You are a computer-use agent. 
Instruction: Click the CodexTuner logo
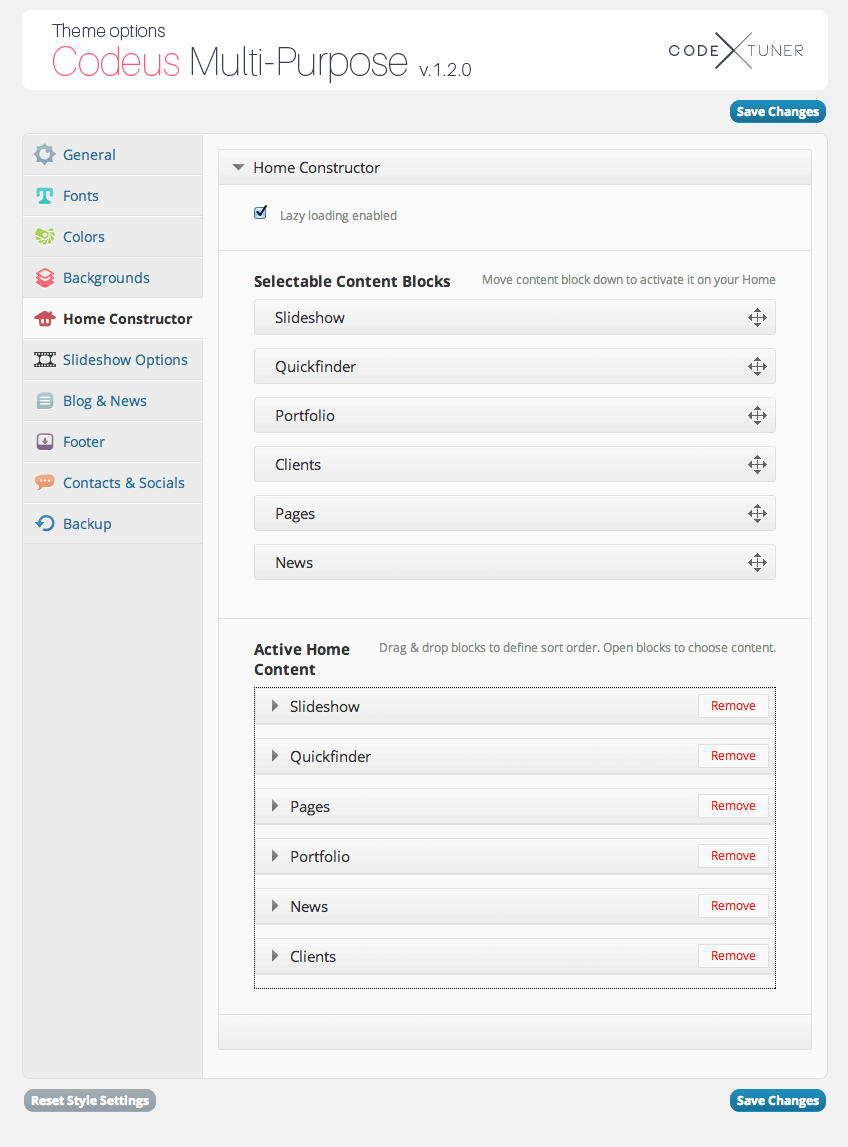(x=736, y=50)
